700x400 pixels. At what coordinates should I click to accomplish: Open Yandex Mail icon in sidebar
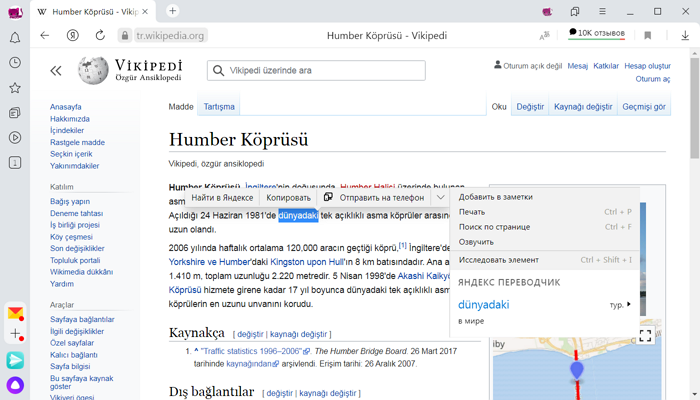(x=15, y=313)
